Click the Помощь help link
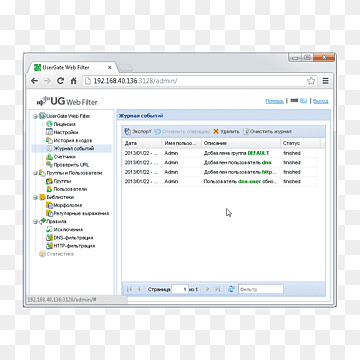Screen dimensions: 360x360 [x=275, y=101]
